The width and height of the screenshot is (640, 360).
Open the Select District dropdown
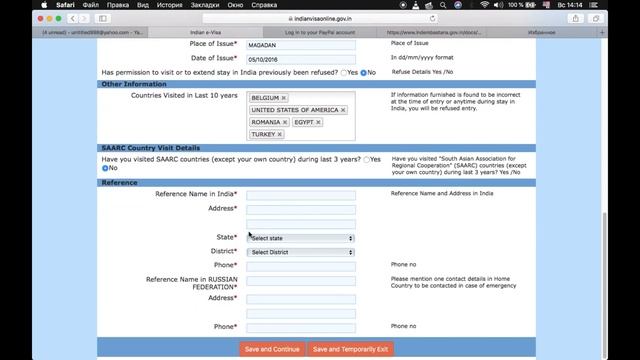tap(301, 252)
